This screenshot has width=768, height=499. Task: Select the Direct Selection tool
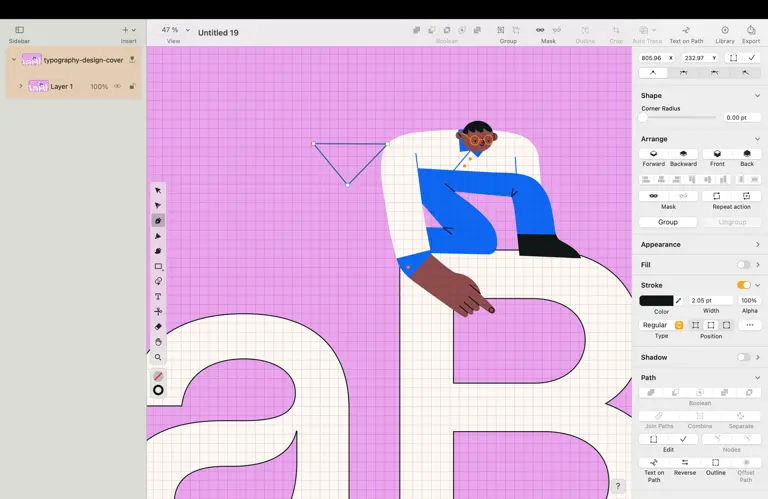click(x=158, y=205)
